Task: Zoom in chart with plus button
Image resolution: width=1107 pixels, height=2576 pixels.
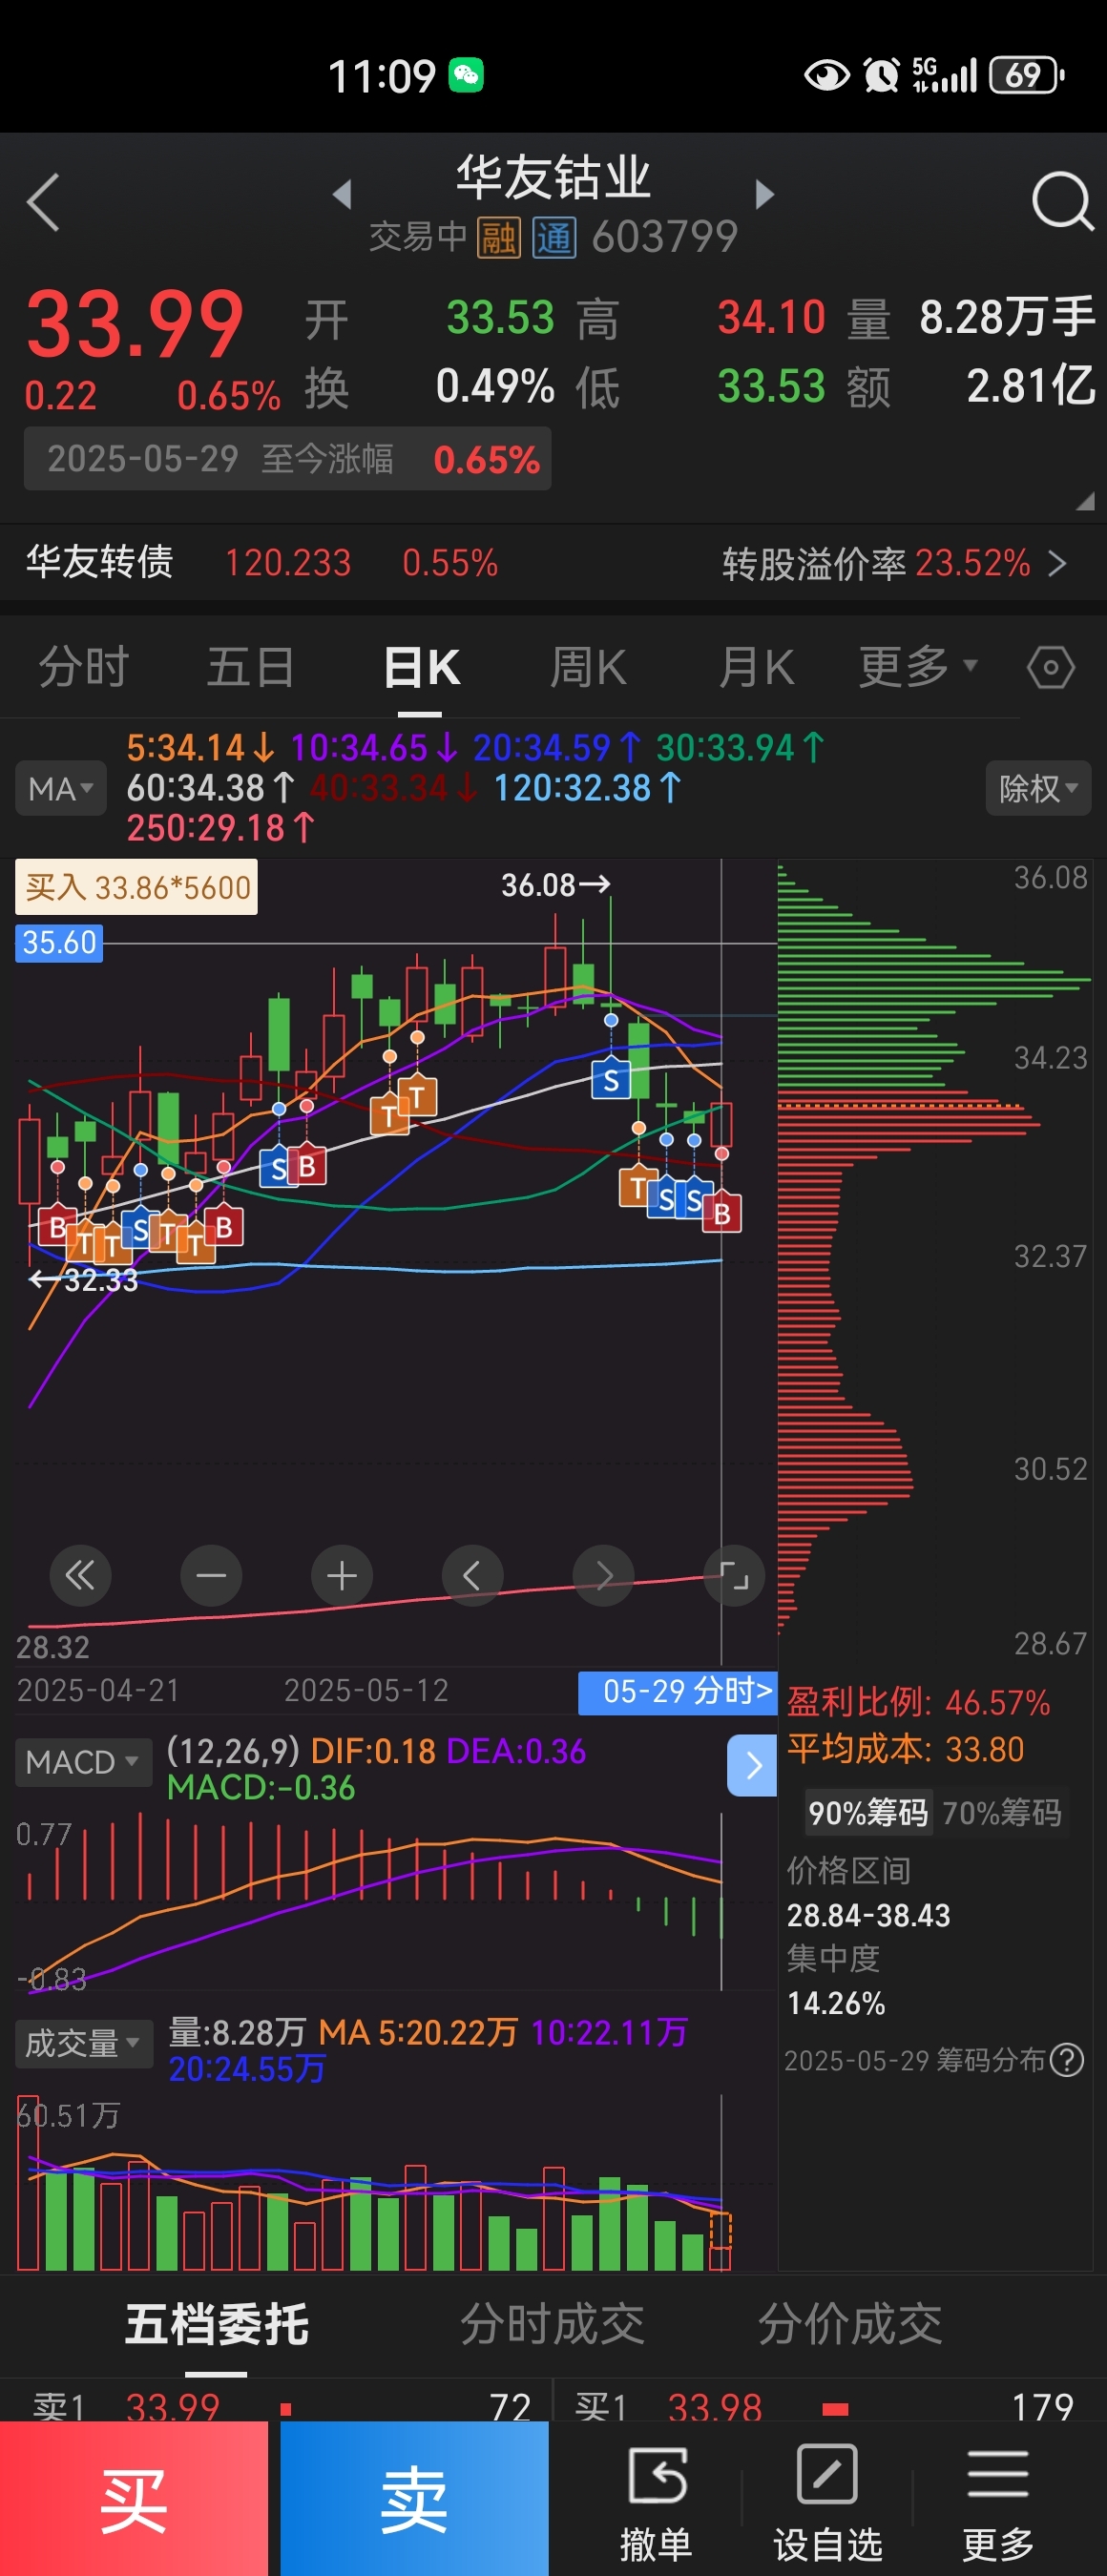Action: coord(342,1576)
